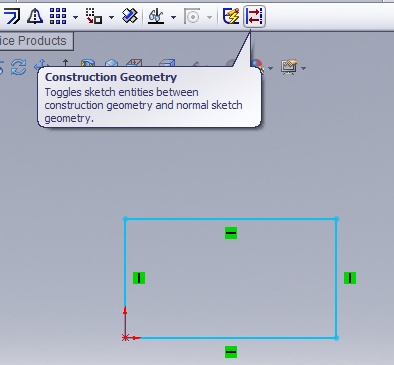Expand the Display/Delete Relations dropdown arrow
This screenshot has height=365, width=394.
coord(173,17)
